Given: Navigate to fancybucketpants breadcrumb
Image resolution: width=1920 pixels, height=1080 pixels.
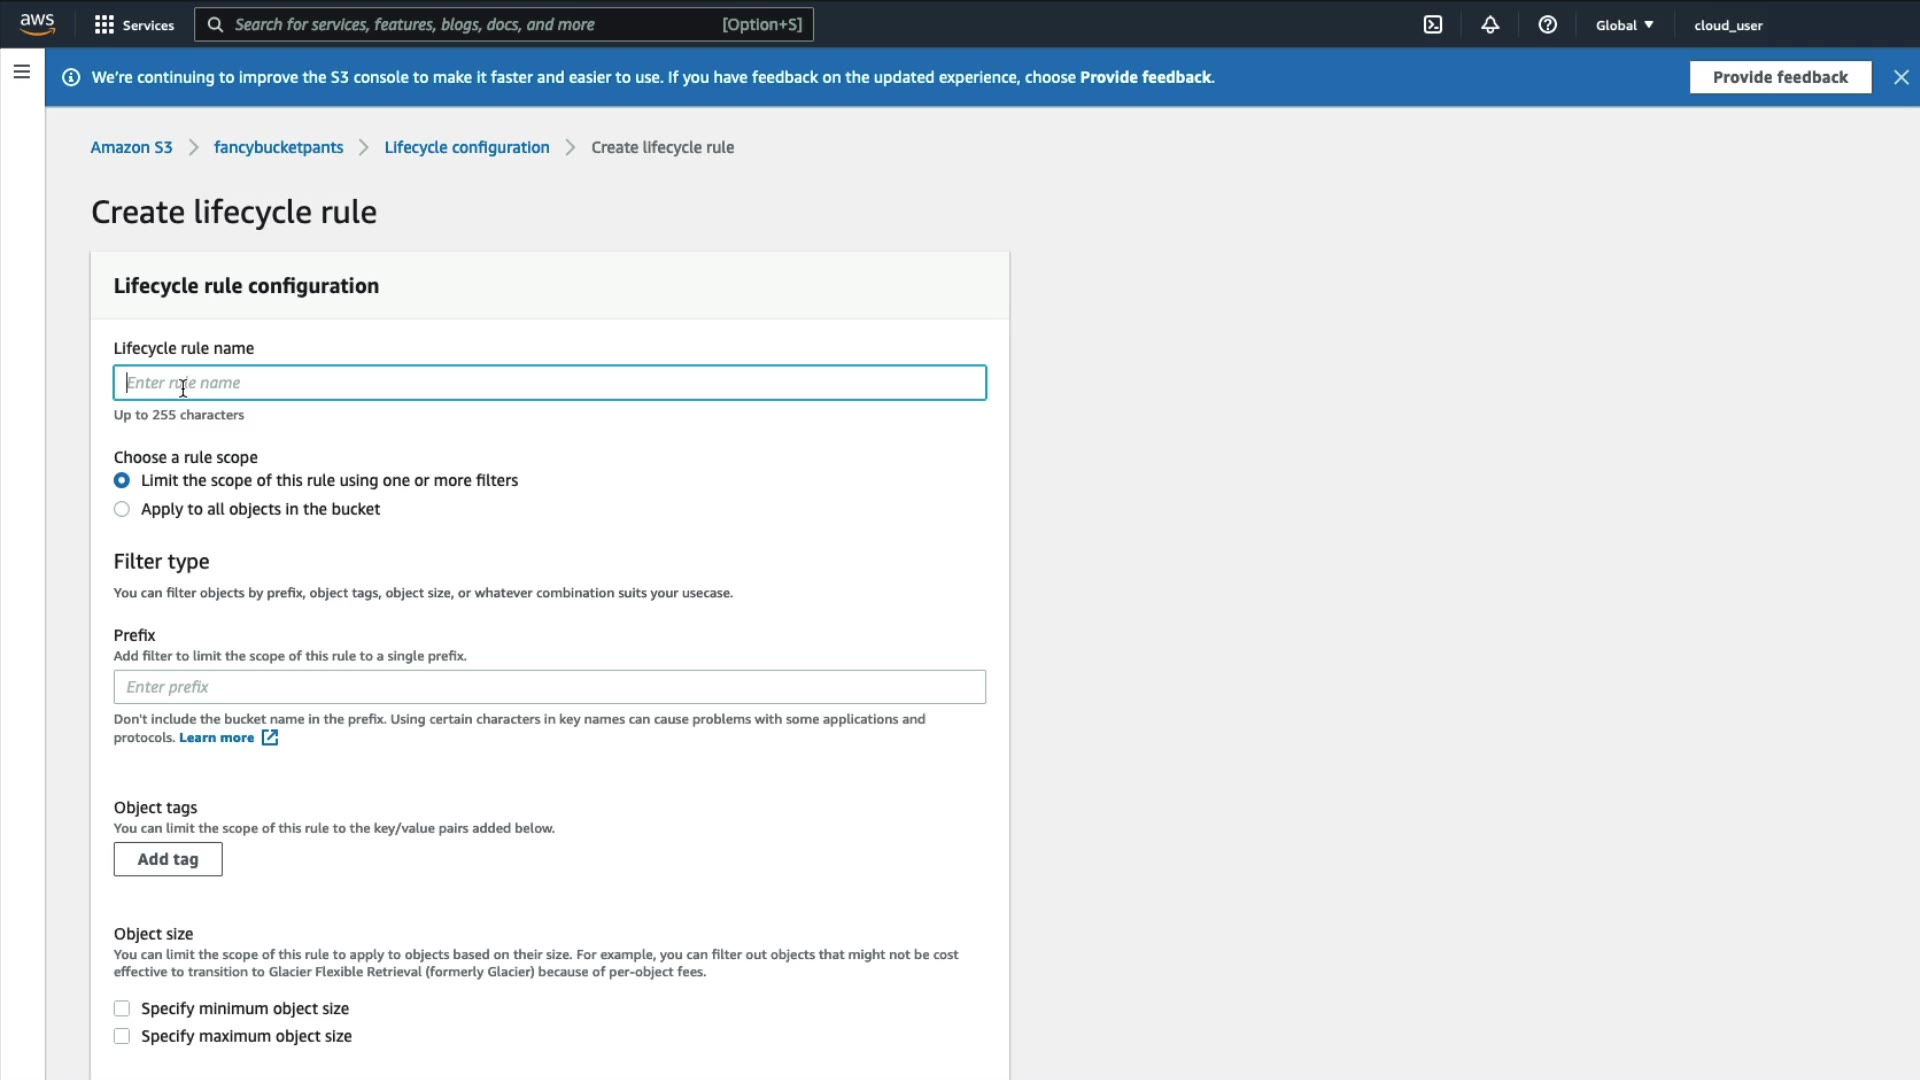Looking at the screenshot, I should point(278,147).
